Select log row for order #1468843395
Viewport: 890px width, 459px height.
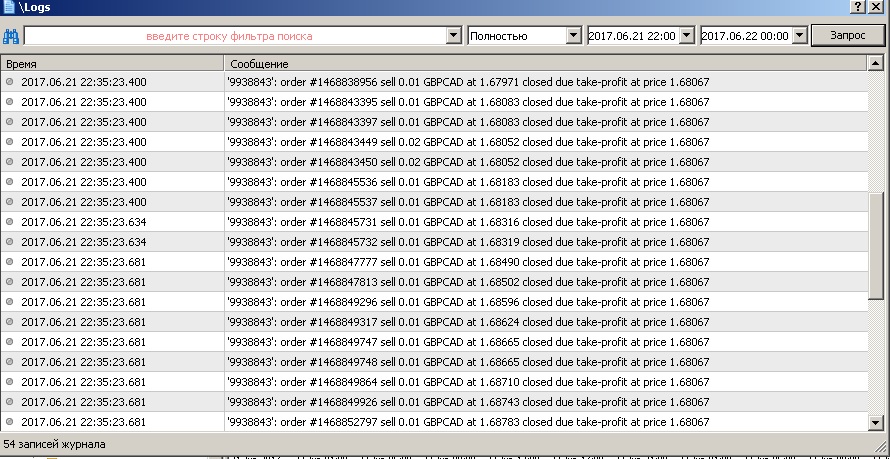434,102
